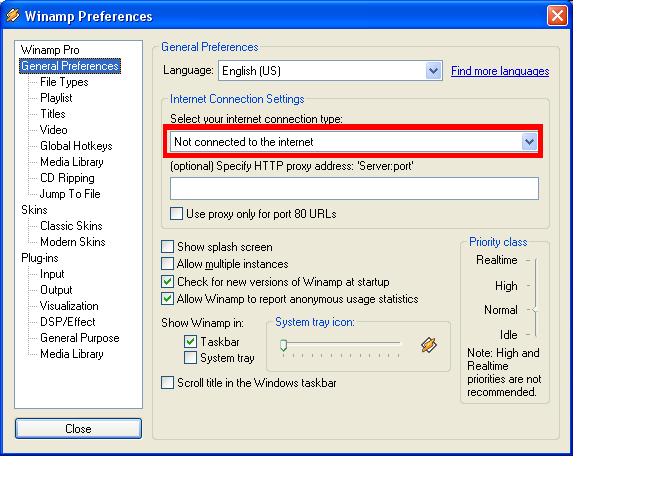This screenshot has height=498, width=650.
Task: Go to Modern Skins section
Action: coord(73,241)
